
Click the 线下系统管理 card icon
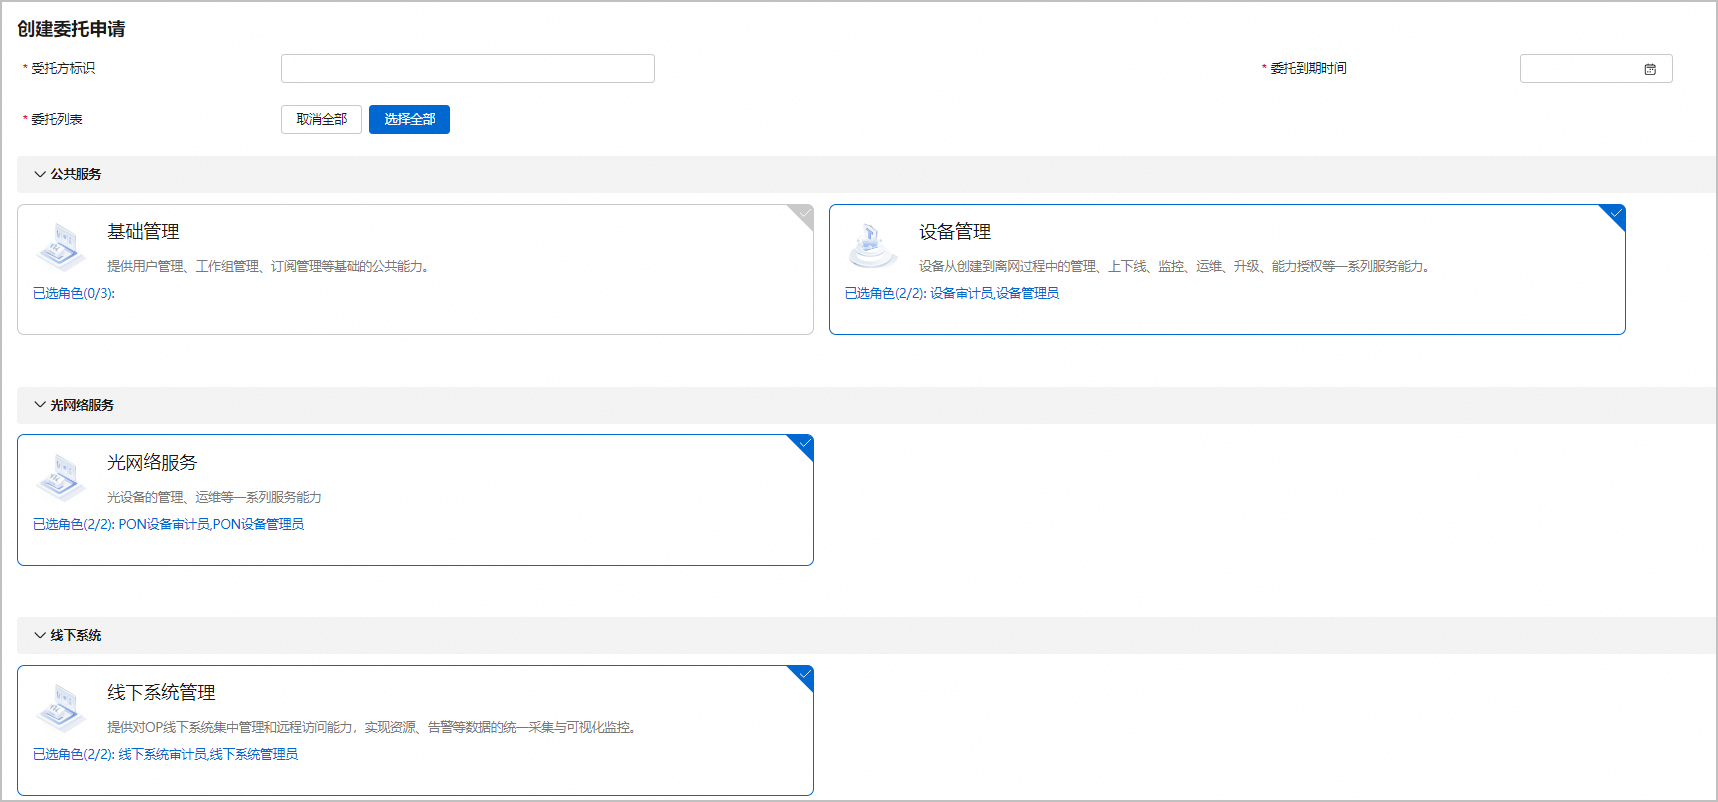[61, 708]
